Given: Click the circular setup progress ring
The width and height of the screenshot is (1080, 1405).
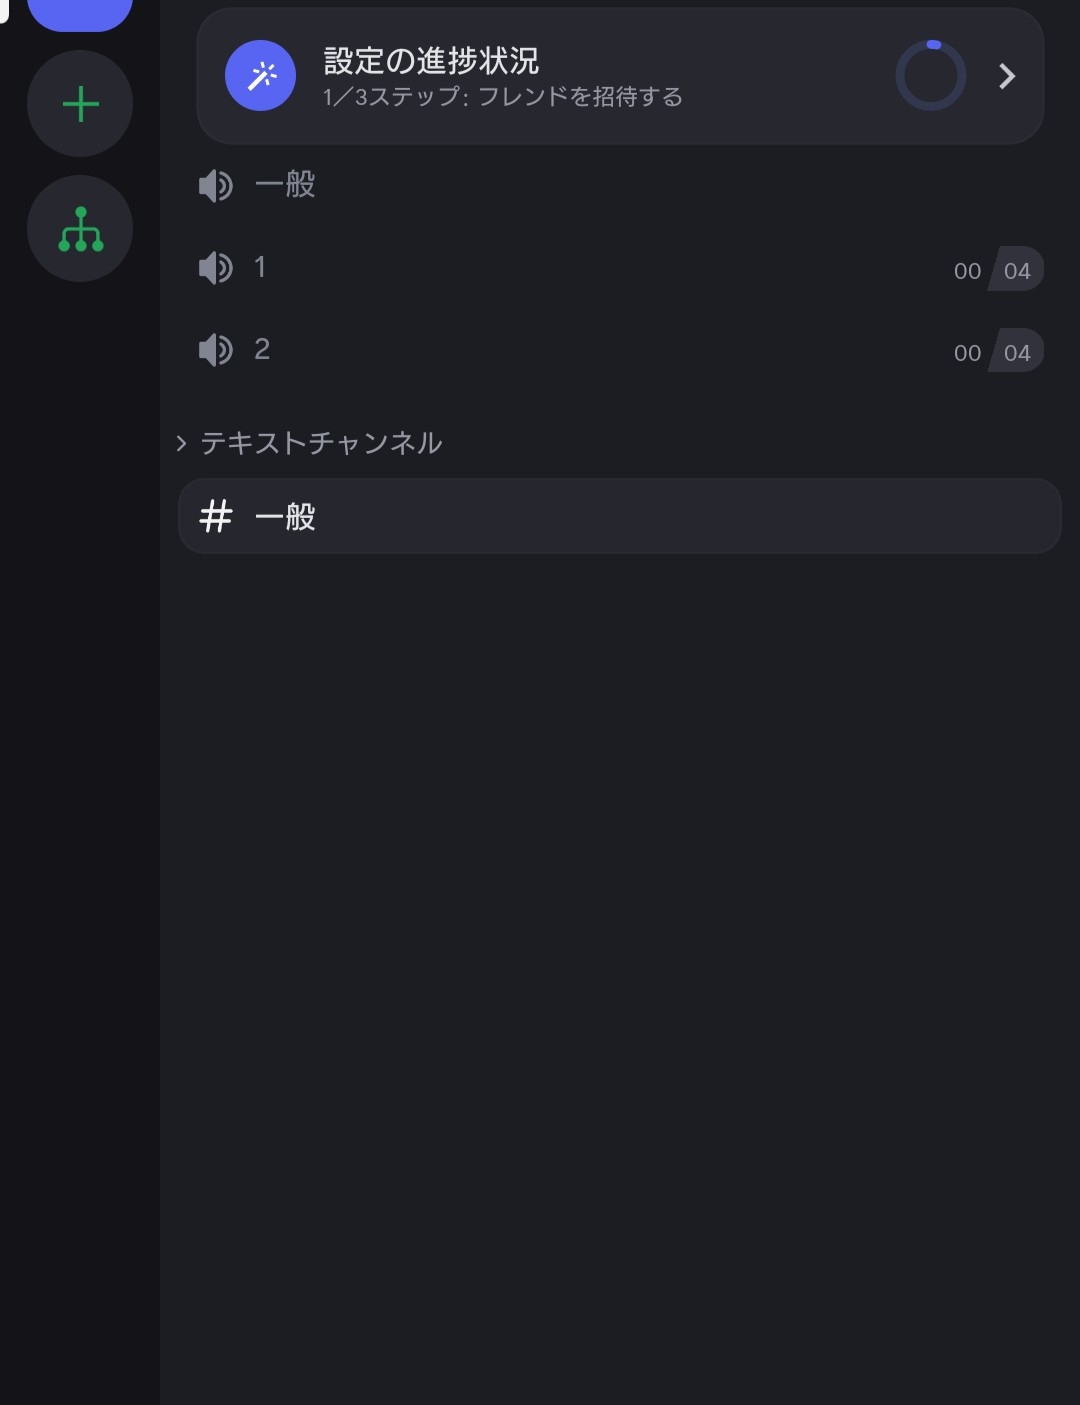Looking at the screenshot, I should (x=930, y=76).
